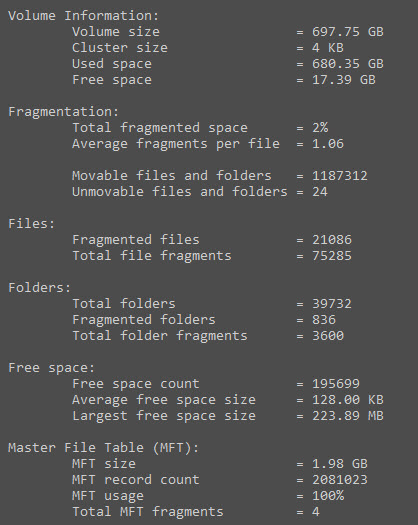418x525 pixels.
Task: Click Total file fragments value 75285
Action: click(332, 256)
